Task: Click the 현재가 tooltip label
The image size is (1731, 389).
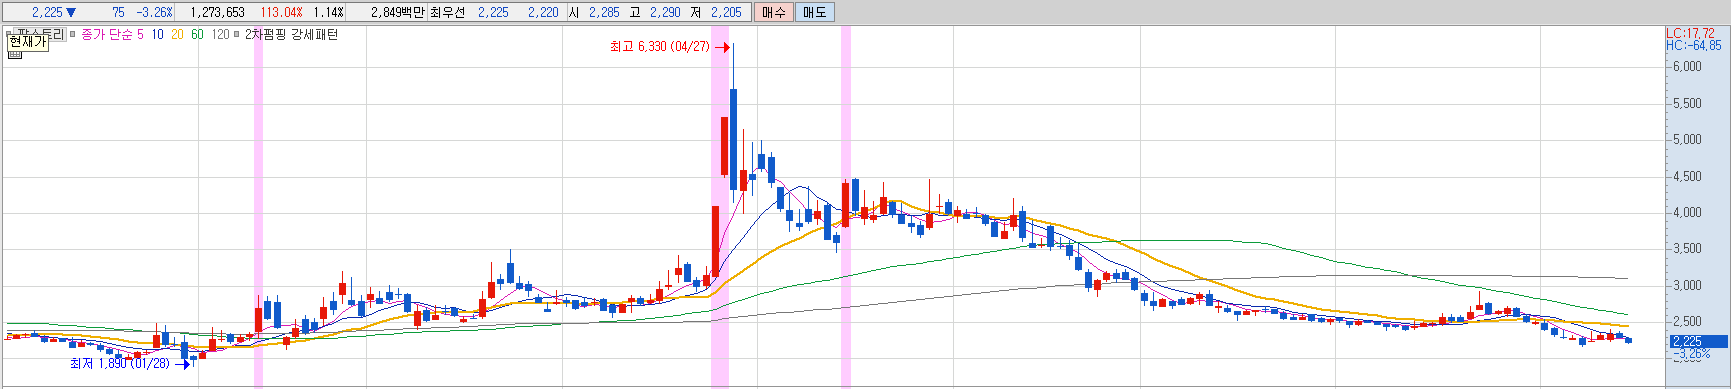Action: pos(28,42)
